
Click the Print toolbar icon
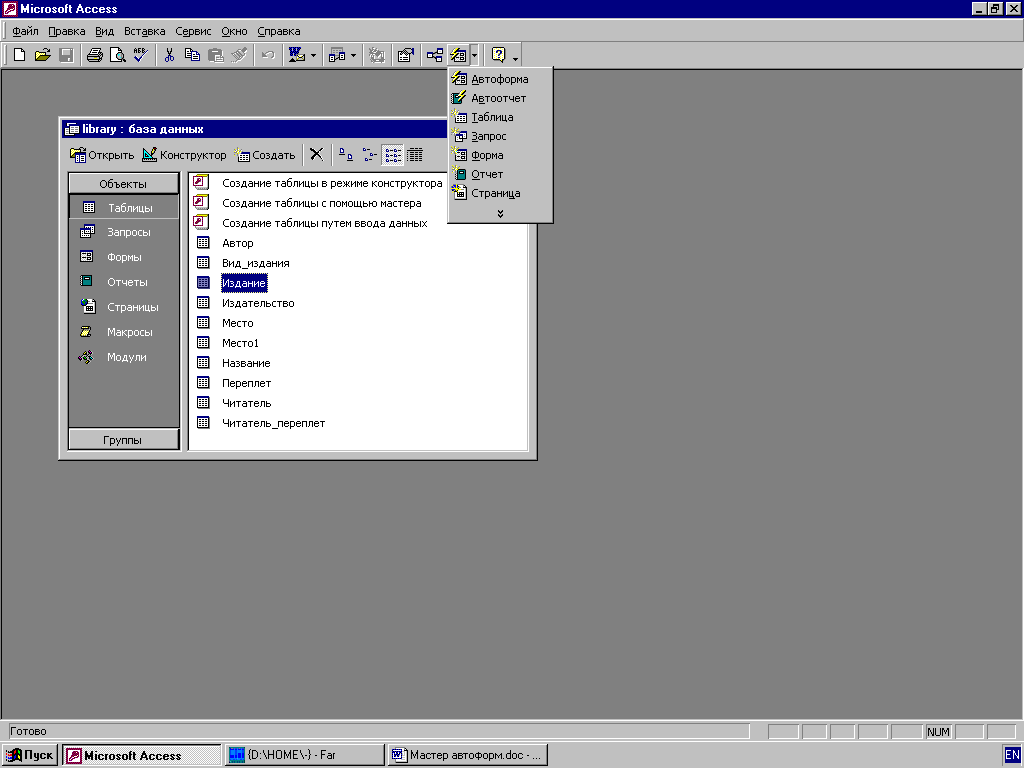tap(95, 56)
